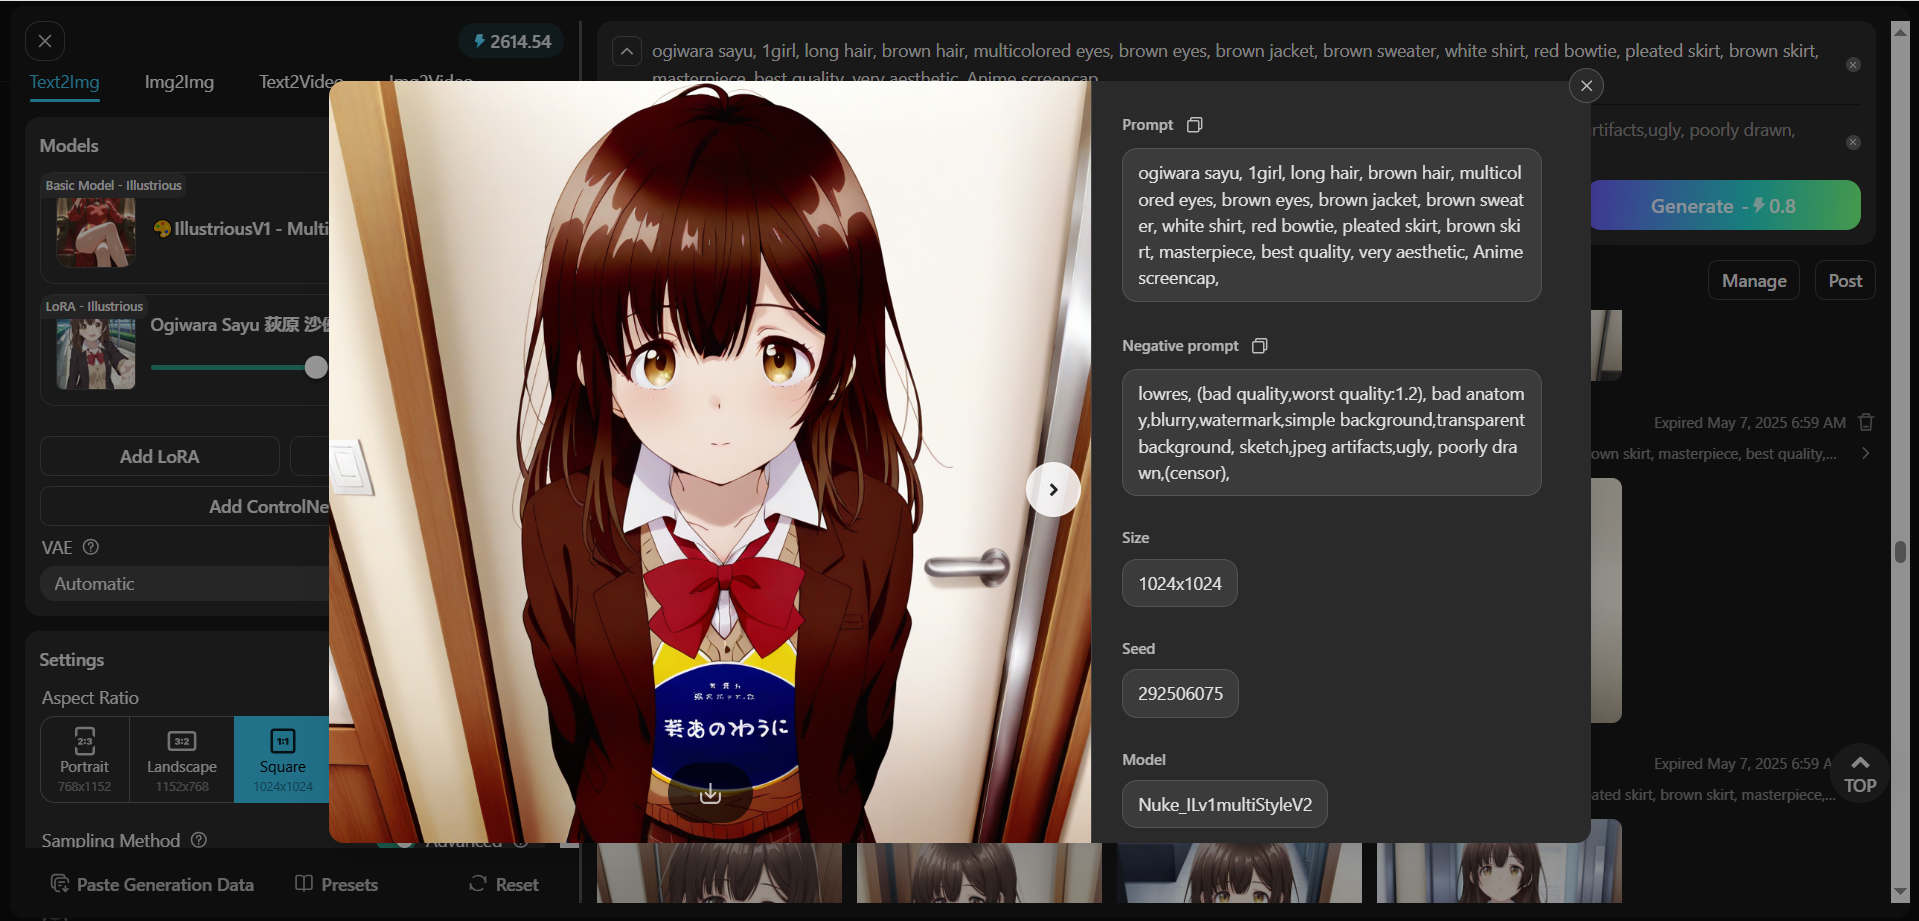1919x921 pixels.
Task: Open Manage for generated images
Action: [1754, 281]
